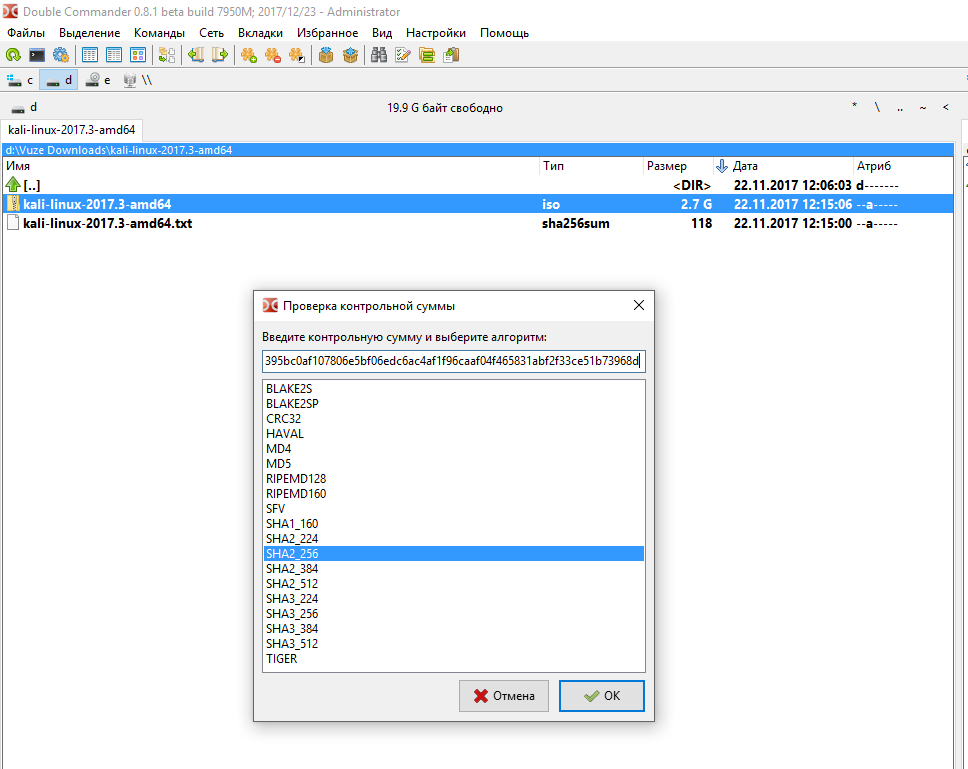
Task: Click the select group plus icon
Action: coord(249,56)
